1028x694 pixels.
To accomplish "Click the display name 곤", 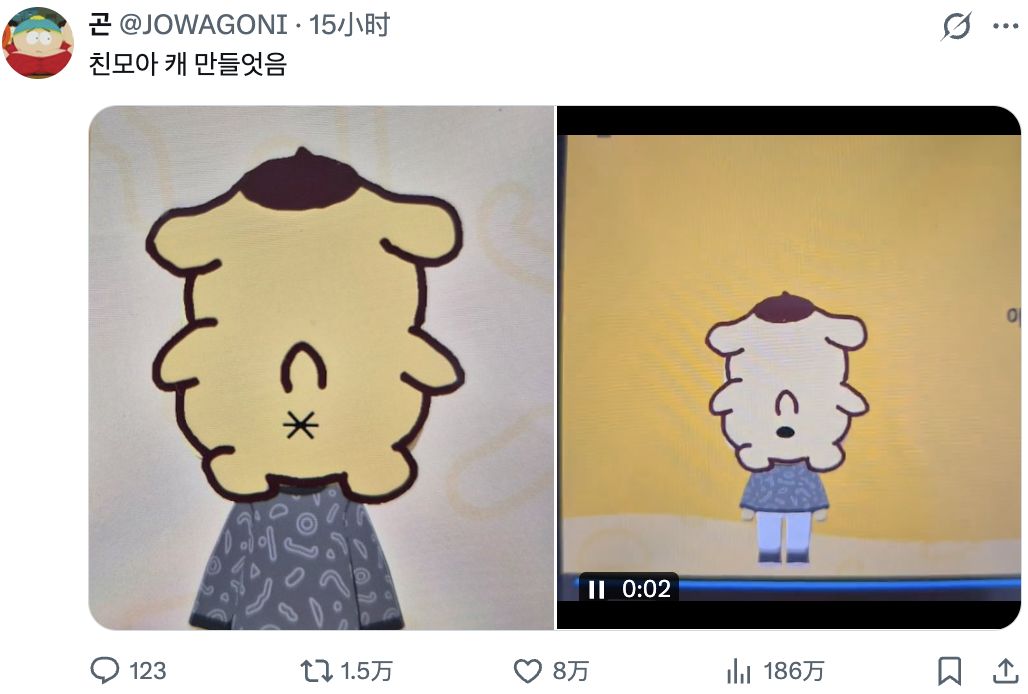I will click(100, 25).
